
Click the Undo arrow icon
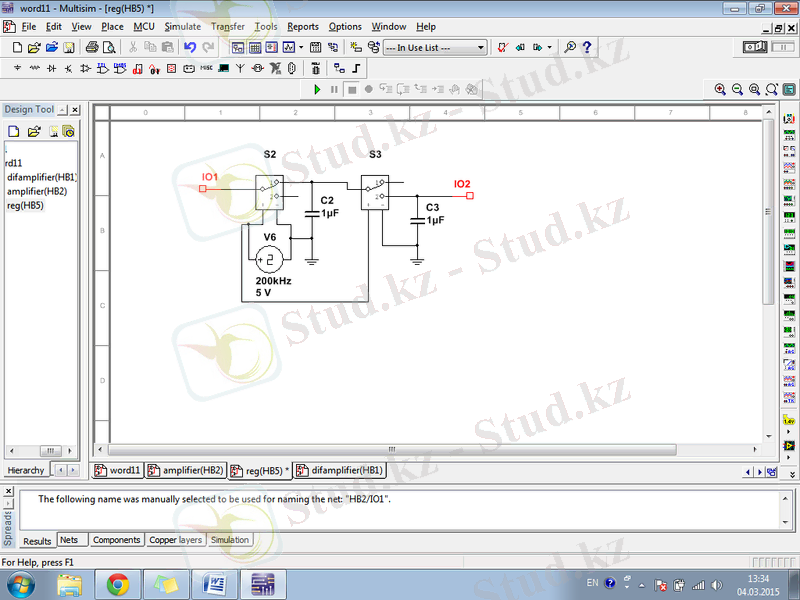[190, 47]
